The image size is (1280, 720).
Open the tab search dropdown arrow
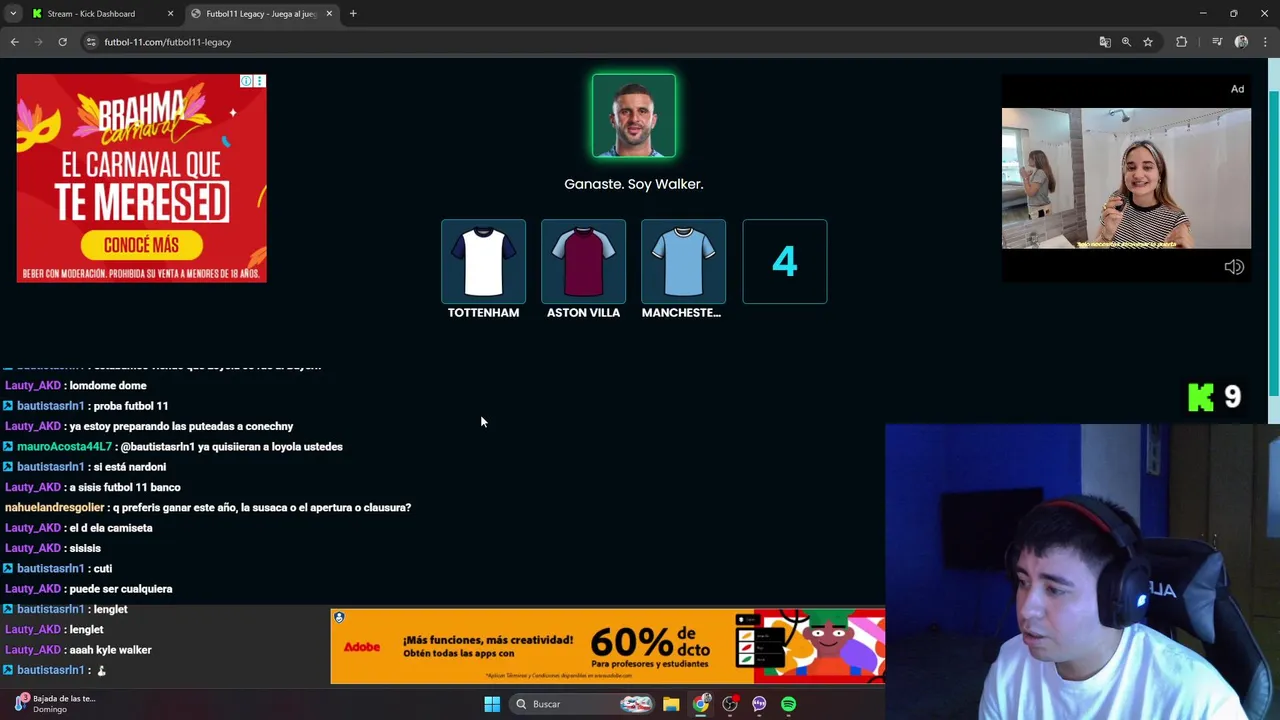[x=13, y=14]
